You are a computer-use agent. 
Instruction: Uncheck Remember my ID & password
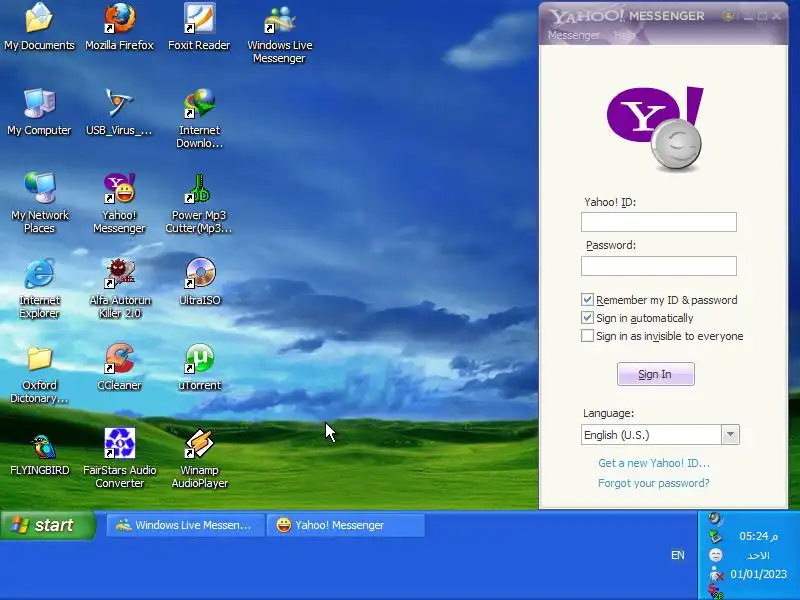click(x=587, y=299)
